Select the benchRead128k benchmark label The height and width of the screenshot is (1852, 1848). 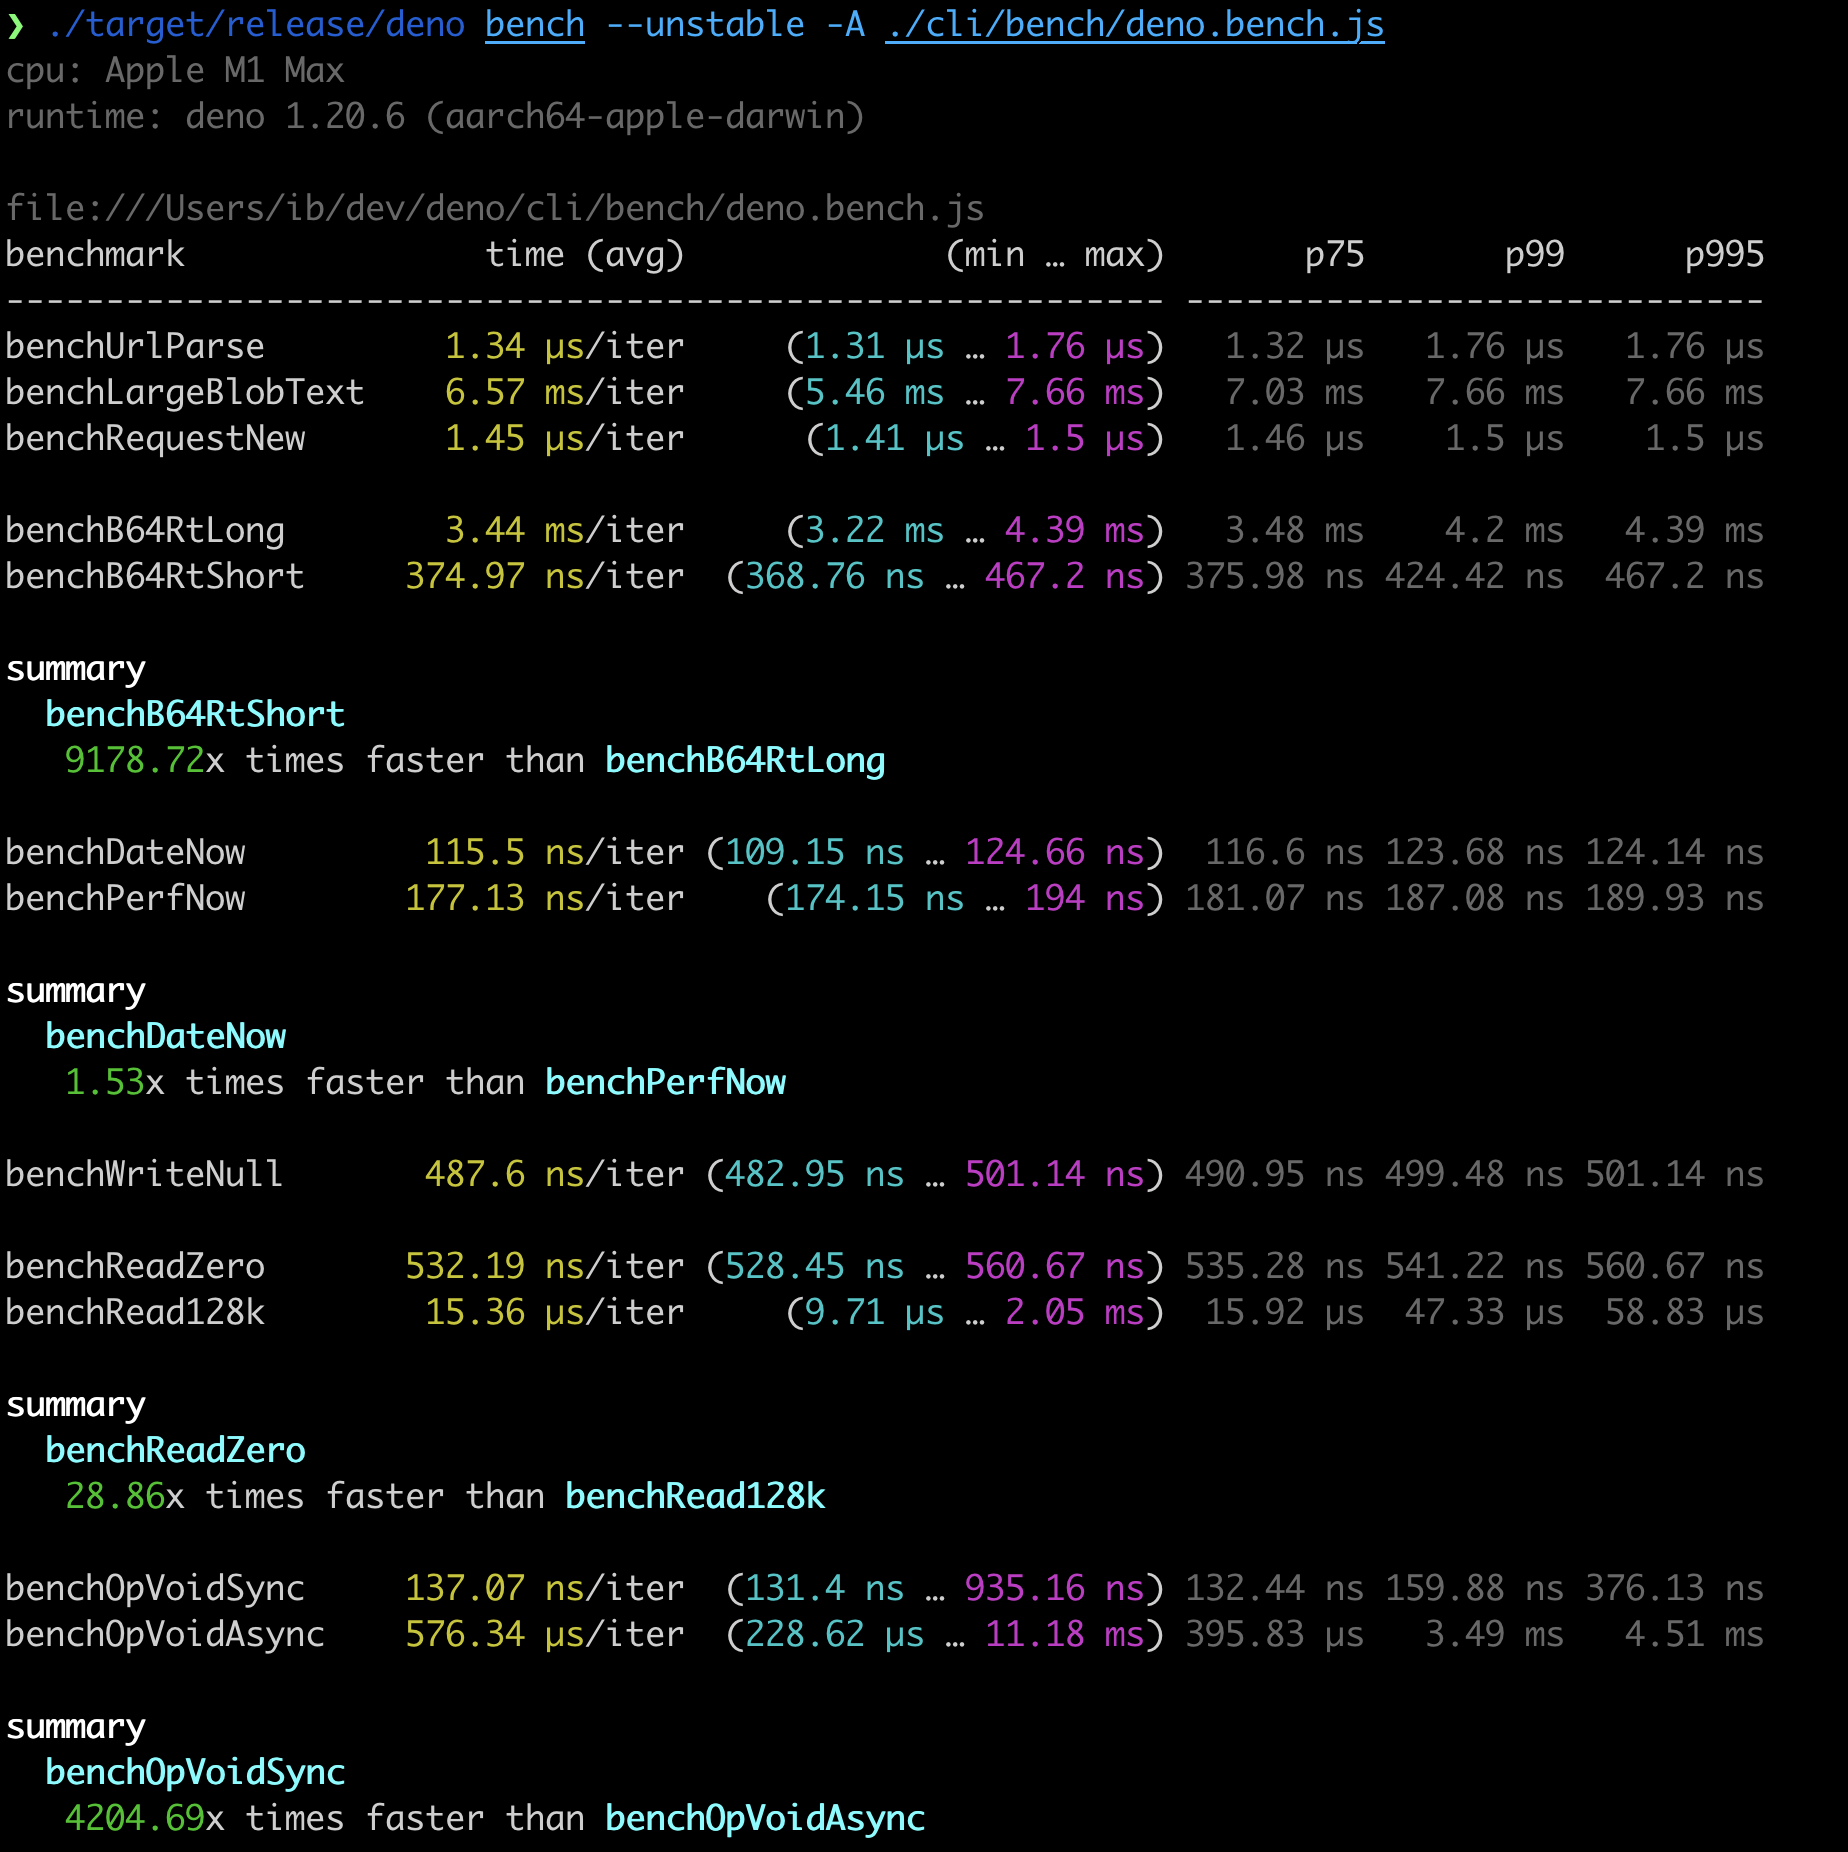point(134,1311)
